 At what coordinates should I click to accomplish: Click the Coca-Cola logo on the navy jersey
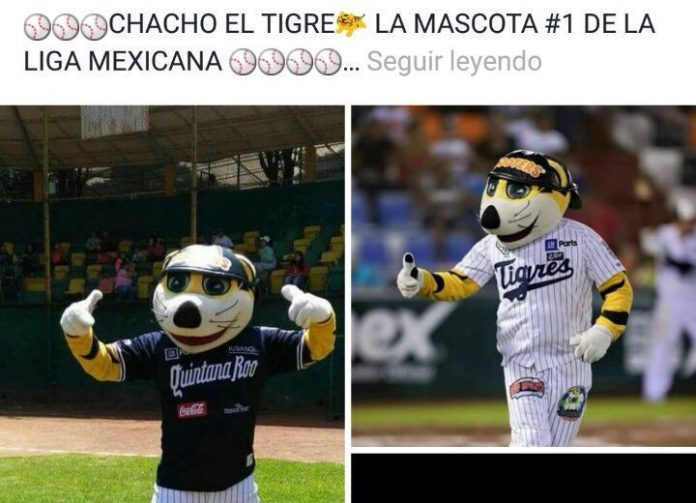click(x=192, y=410)
